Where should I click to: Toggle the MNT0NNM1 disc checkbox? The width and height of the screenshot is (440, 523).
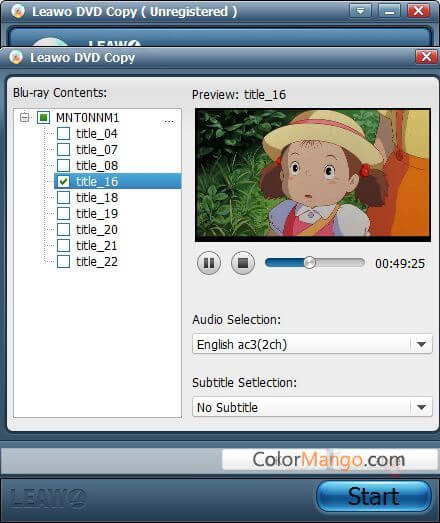pyautogui.click(x=43, y=117)
